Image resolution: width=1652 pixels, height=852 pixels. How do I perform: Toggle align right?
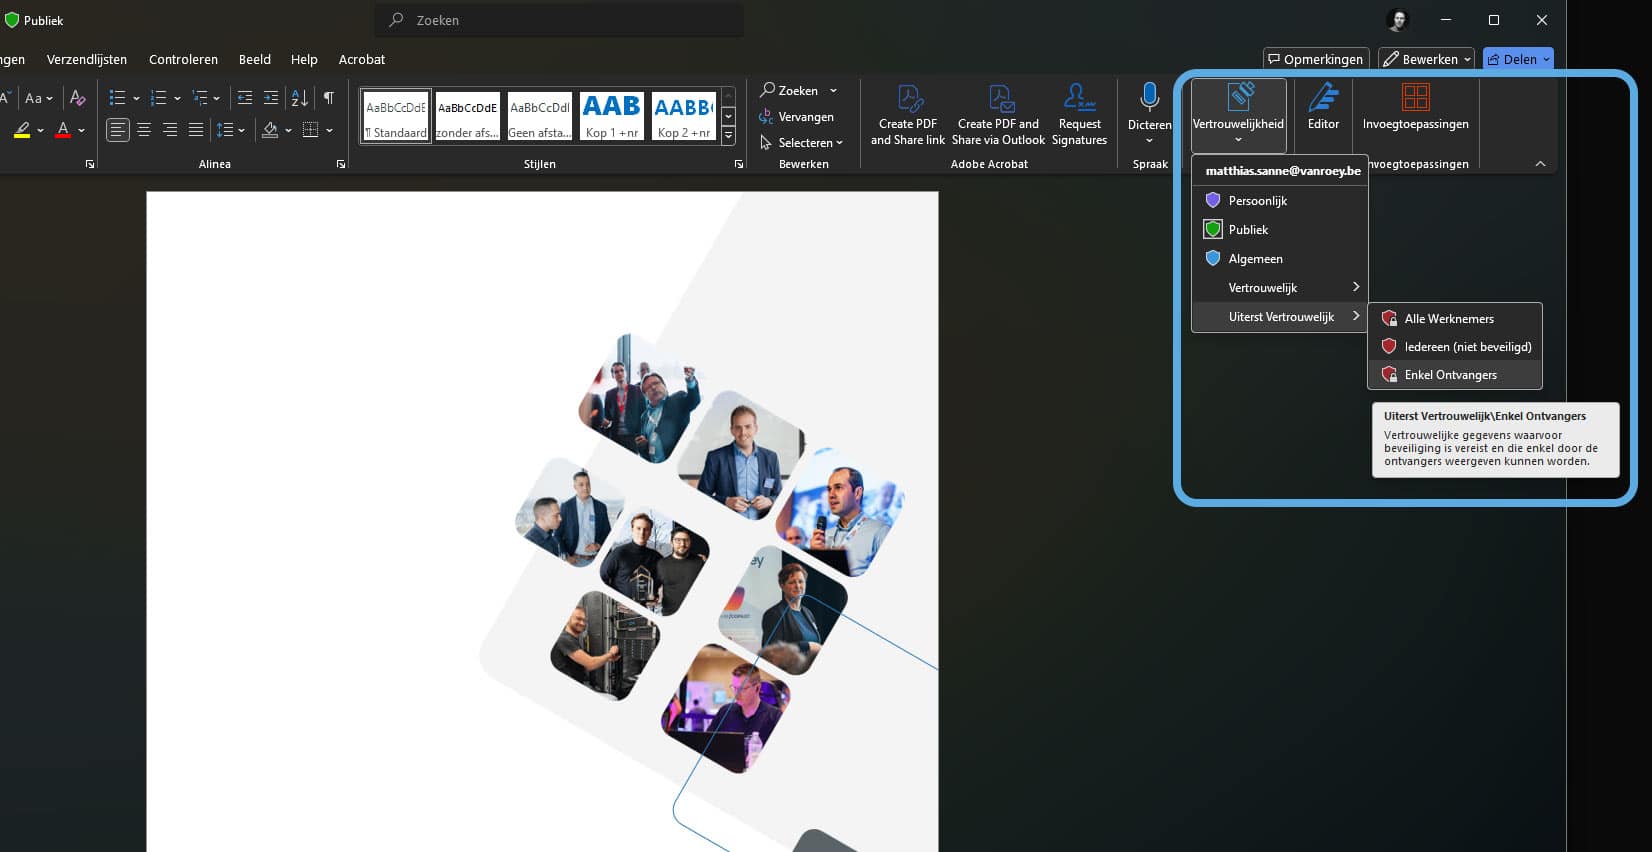point(170,130)
